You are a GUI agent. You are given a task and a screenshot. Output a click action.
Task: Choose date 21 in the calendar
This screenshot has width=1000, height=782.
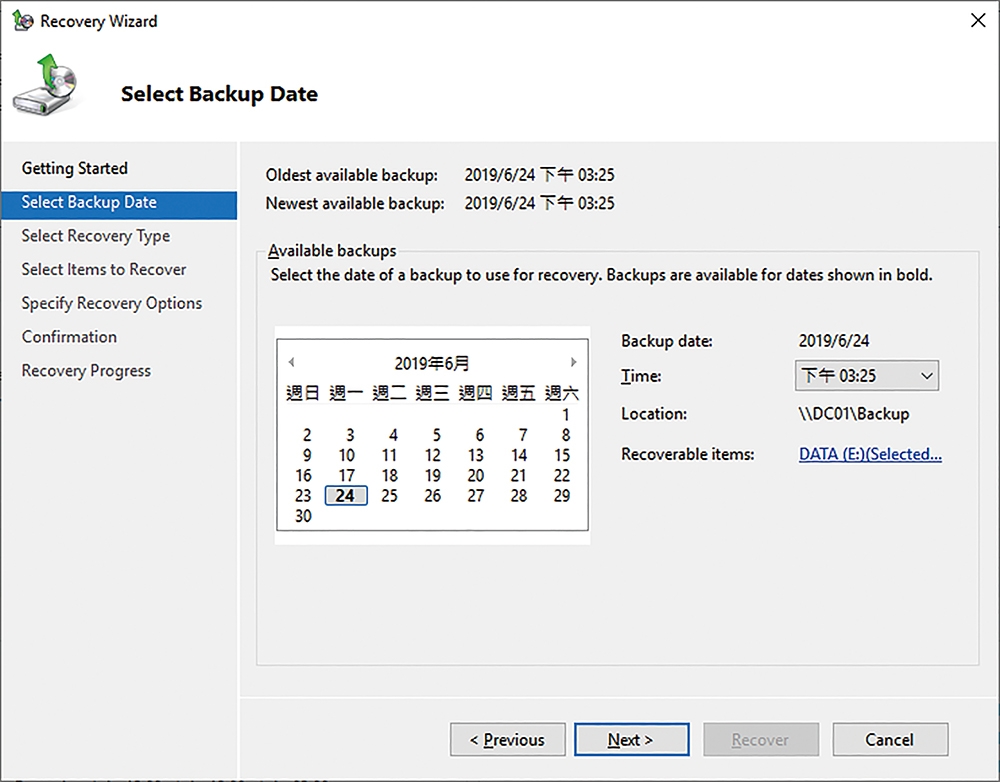tap(519, 476)
